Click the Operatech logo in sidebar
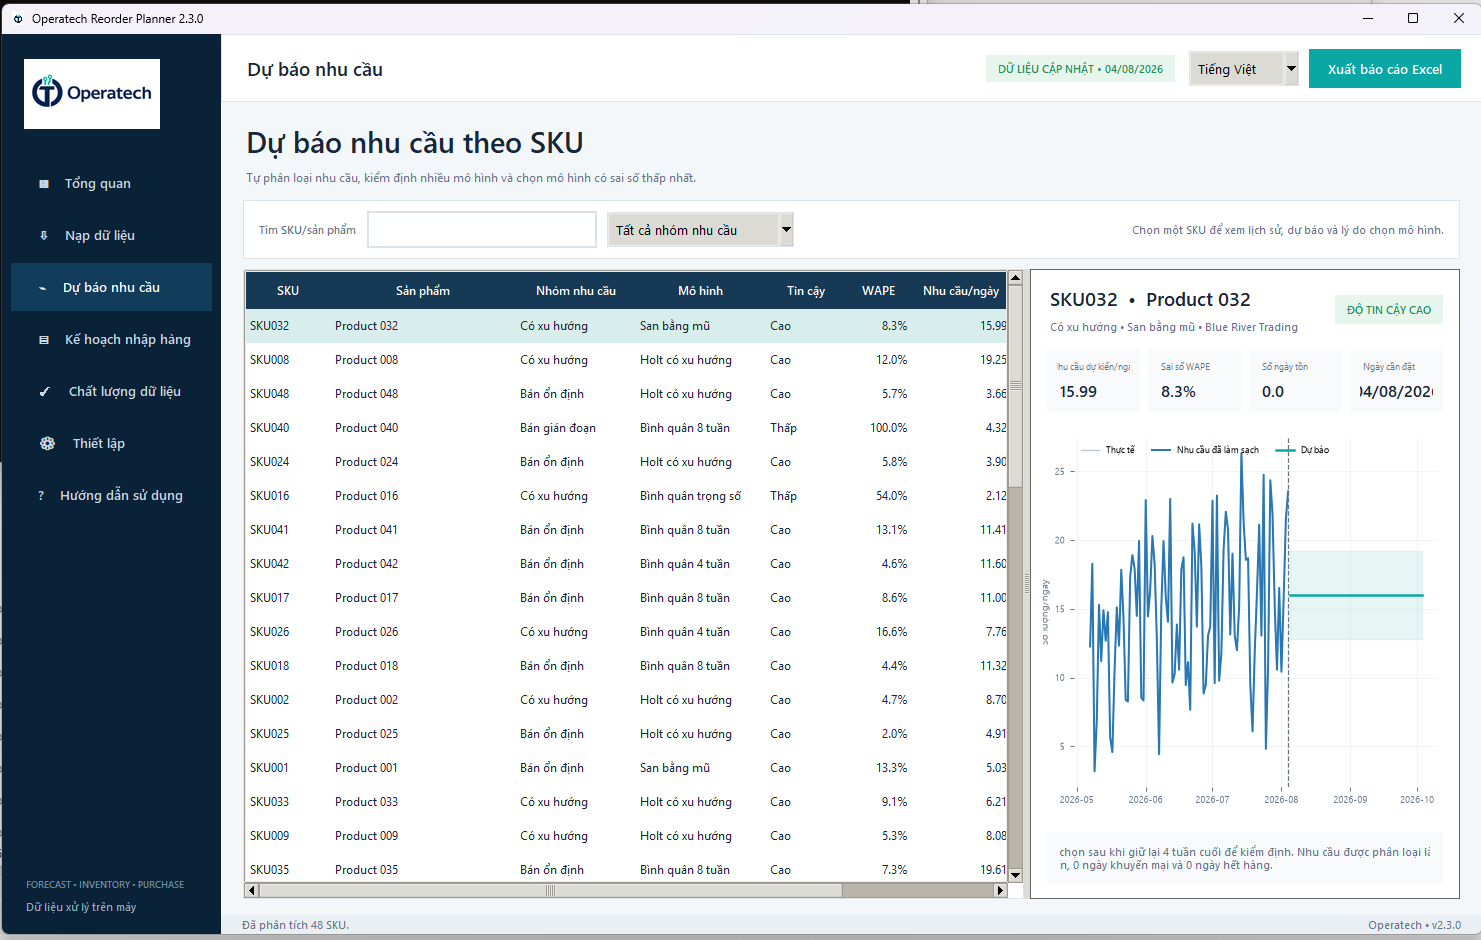This screenshot has width=1481, height=940. [92, 93]
